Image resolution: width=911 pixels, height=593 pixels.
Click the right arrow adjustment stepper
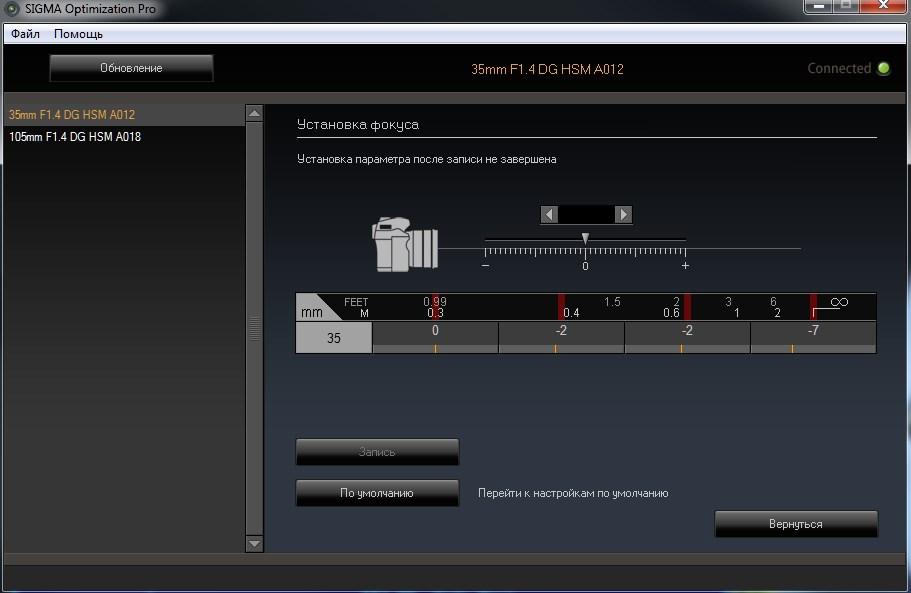[x=624, y=215]
